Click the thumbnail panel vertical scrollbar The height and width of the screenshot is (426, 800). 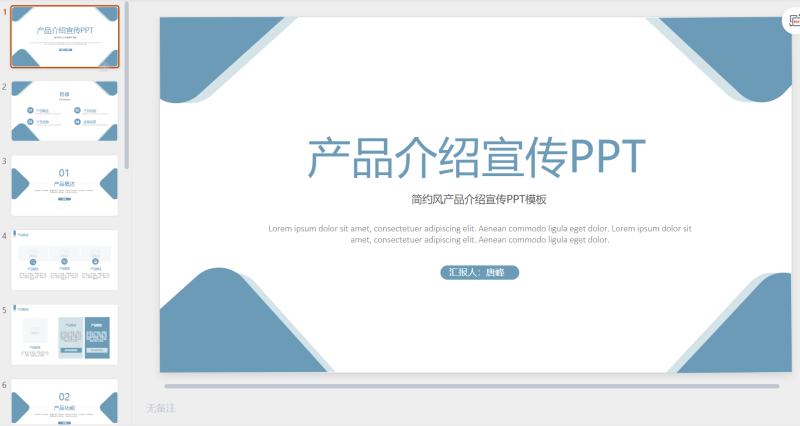point(127,85)
